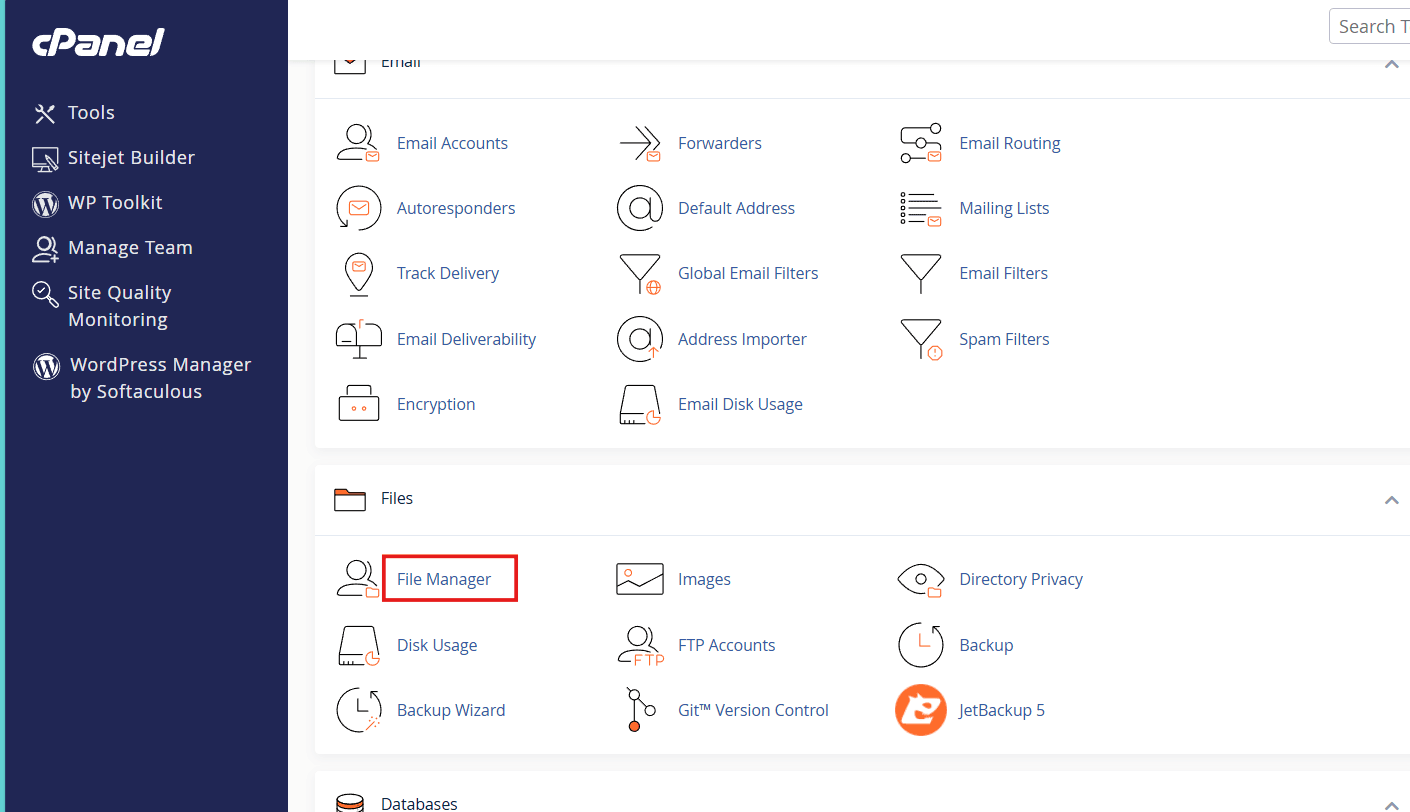Collapse the Files section

[x=1391, y=499]
